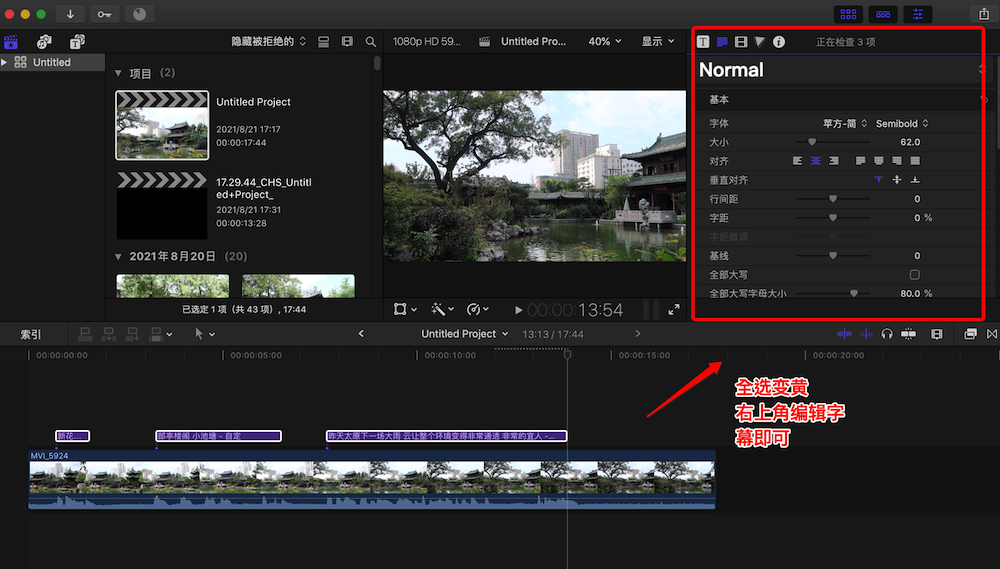1000x569 pixels.
Task: Open the 隐藏被拒绝的 filter dropdown
Action: coord(269,42)
